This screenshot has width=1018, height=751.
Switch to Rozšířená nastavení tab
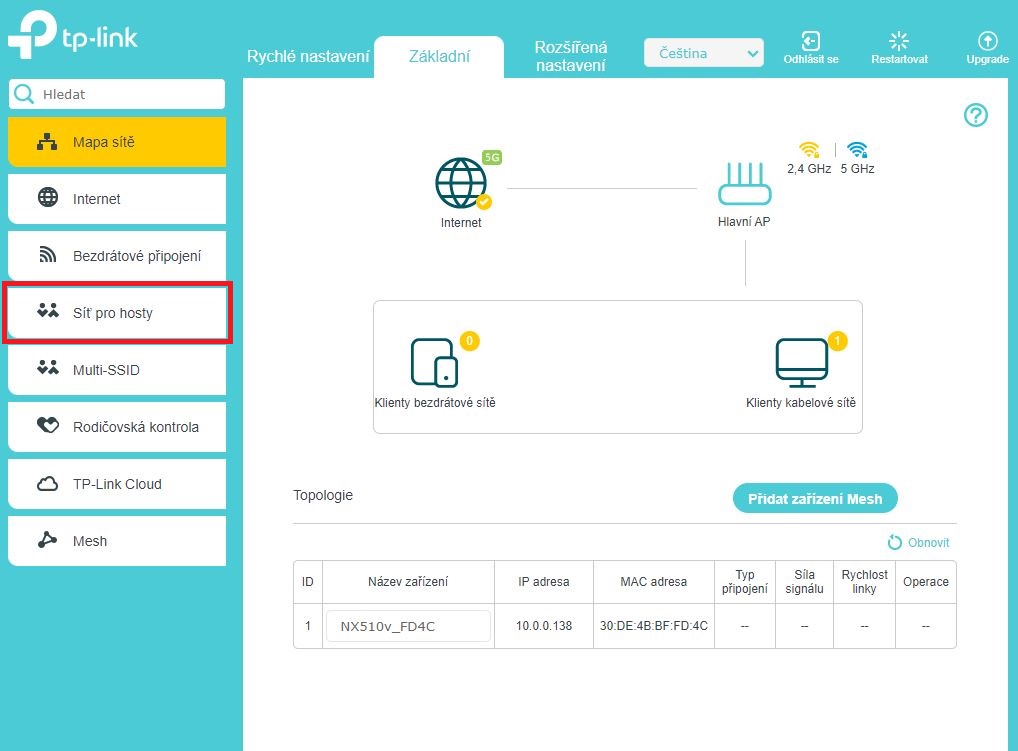(x=570, y=56)
